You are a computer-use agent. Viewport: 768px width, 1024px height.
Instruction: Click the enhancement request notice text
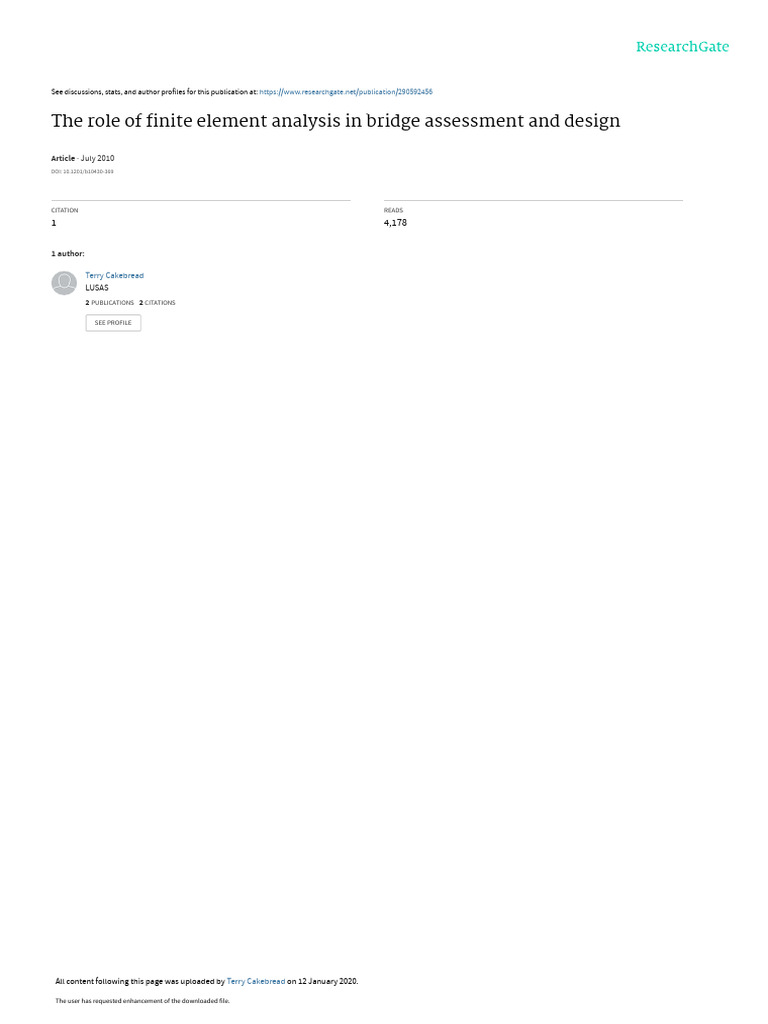[142, 1000]
